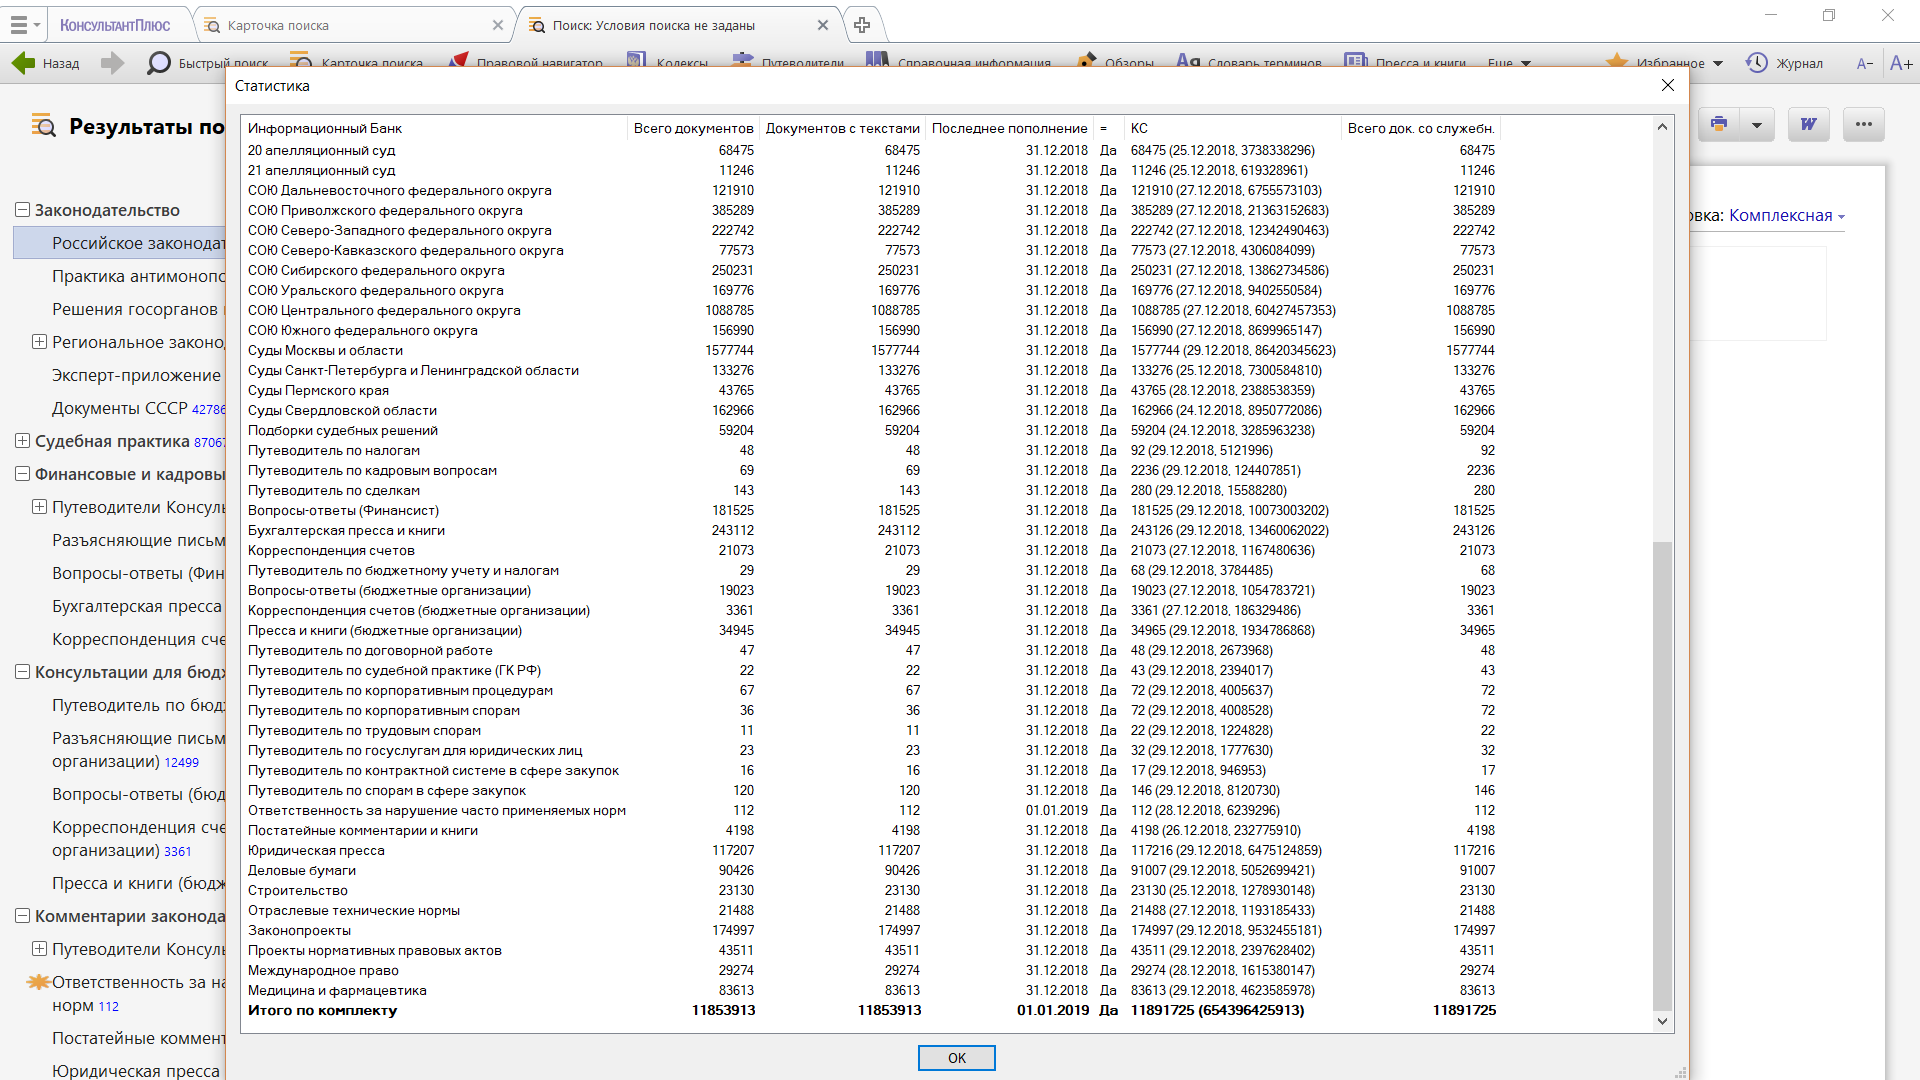The height and width of the screenshot is (1080, 1920).
Task: Open dropdown arrow beside hamburger menu
Action: pyautogui.click(x=37, y=25)
